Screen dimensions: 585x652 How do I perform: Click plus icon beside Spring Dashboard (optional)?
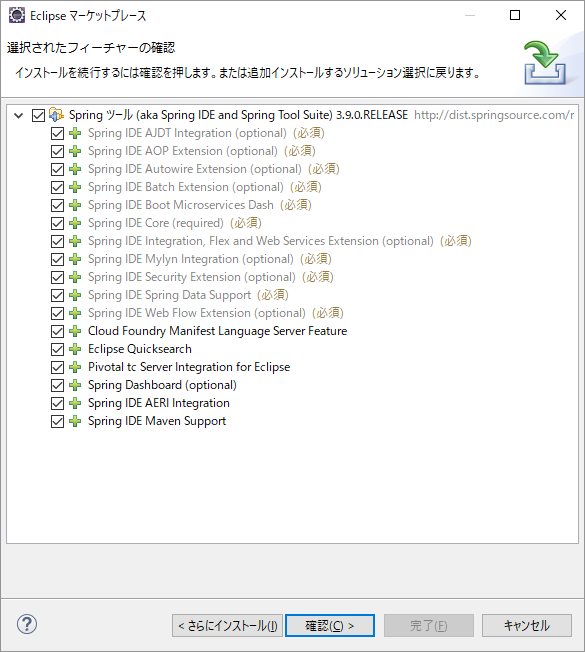point(75,385)
